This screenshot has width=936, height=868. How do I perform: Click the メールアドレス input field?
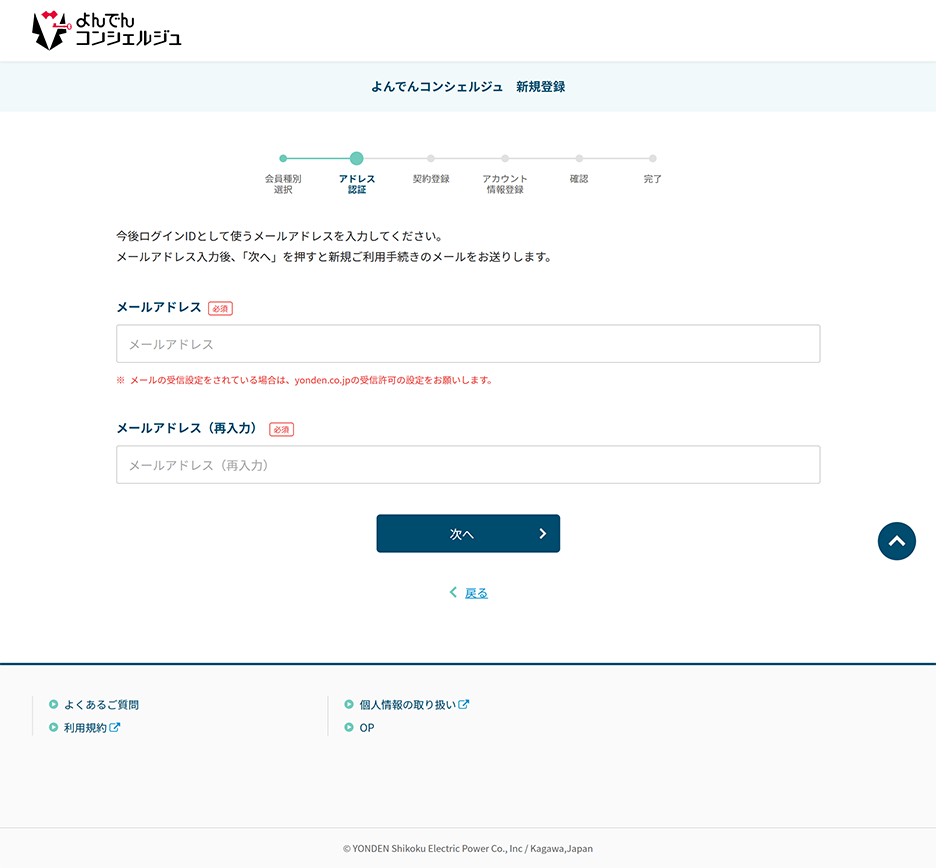(x=468, y=343)
